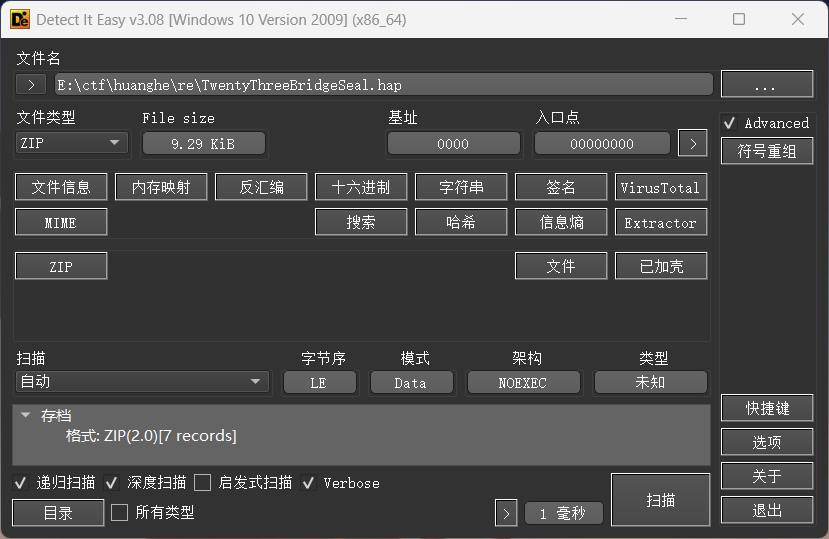Click the 已加壳 button
The image size is (829, 539).
tap(661, 266)
